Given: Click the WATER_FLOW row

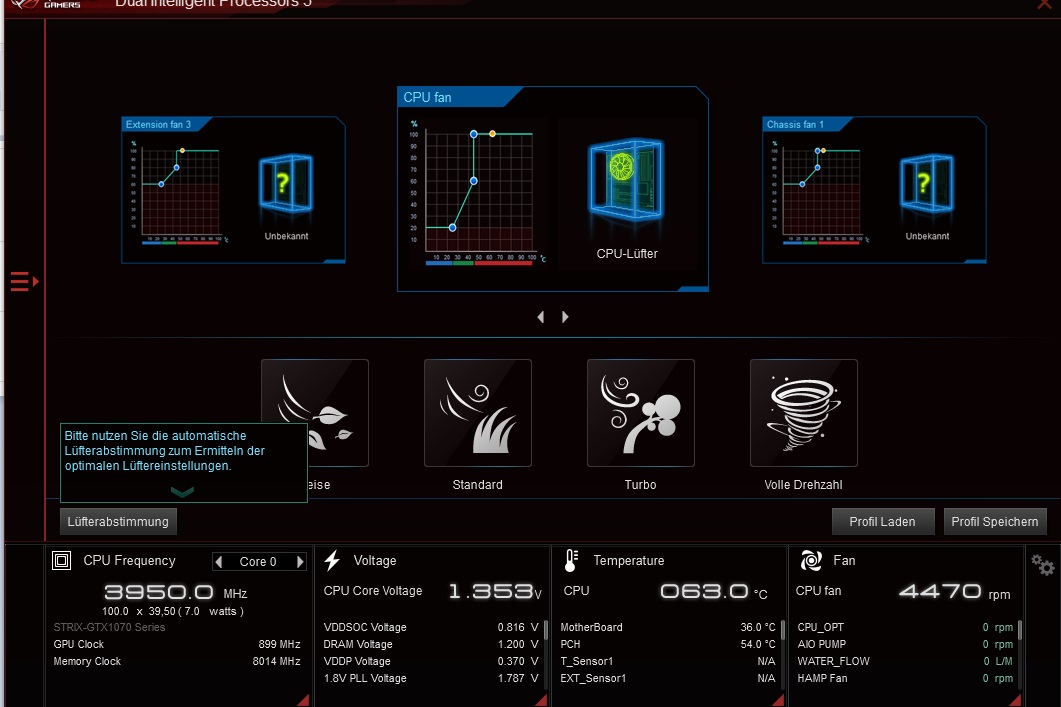Looking at the screenshot, I should [x=905, y=661].
